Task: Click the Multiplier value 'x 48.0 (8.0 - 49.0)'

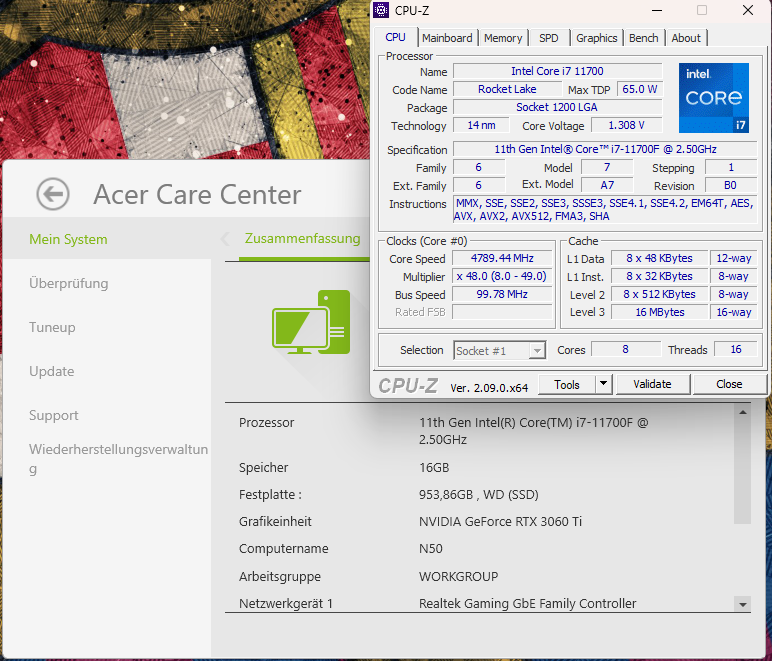Action: 502,277
